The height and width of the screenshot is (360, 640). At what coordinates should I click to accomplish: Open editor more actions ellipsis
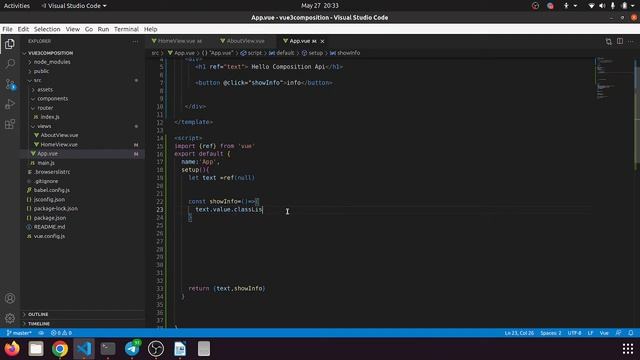click(631, 41)
